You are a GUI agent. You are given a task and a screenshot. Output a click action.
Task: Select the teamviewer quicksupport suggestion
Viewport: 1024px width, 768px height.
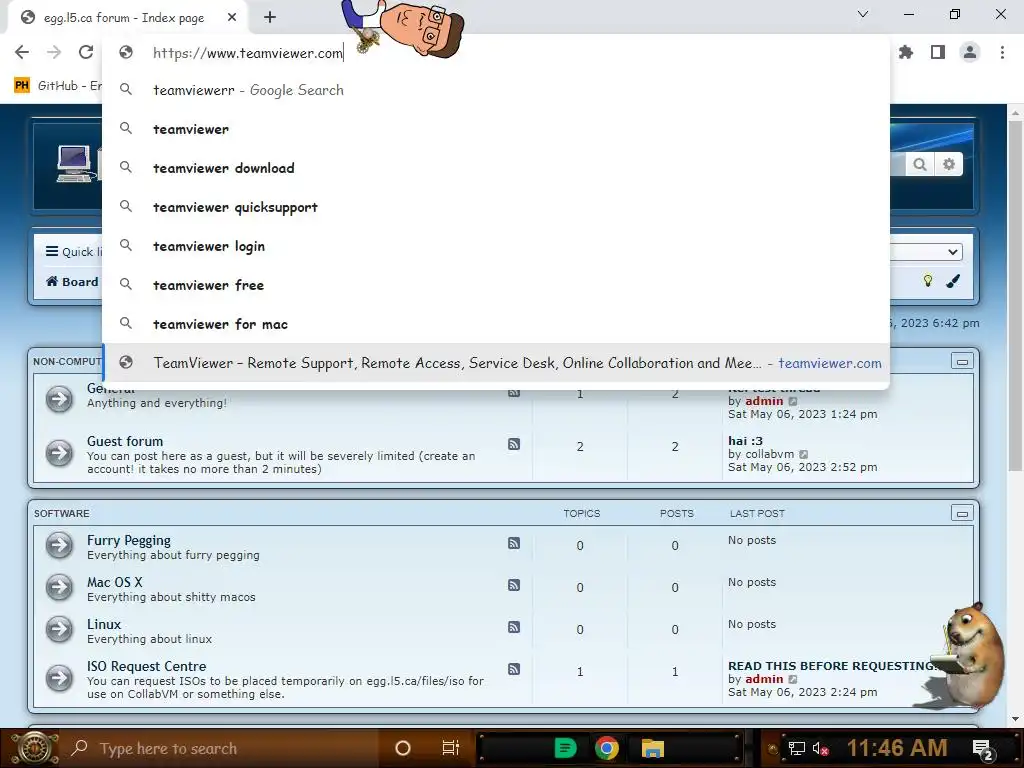tap(496, 207)
